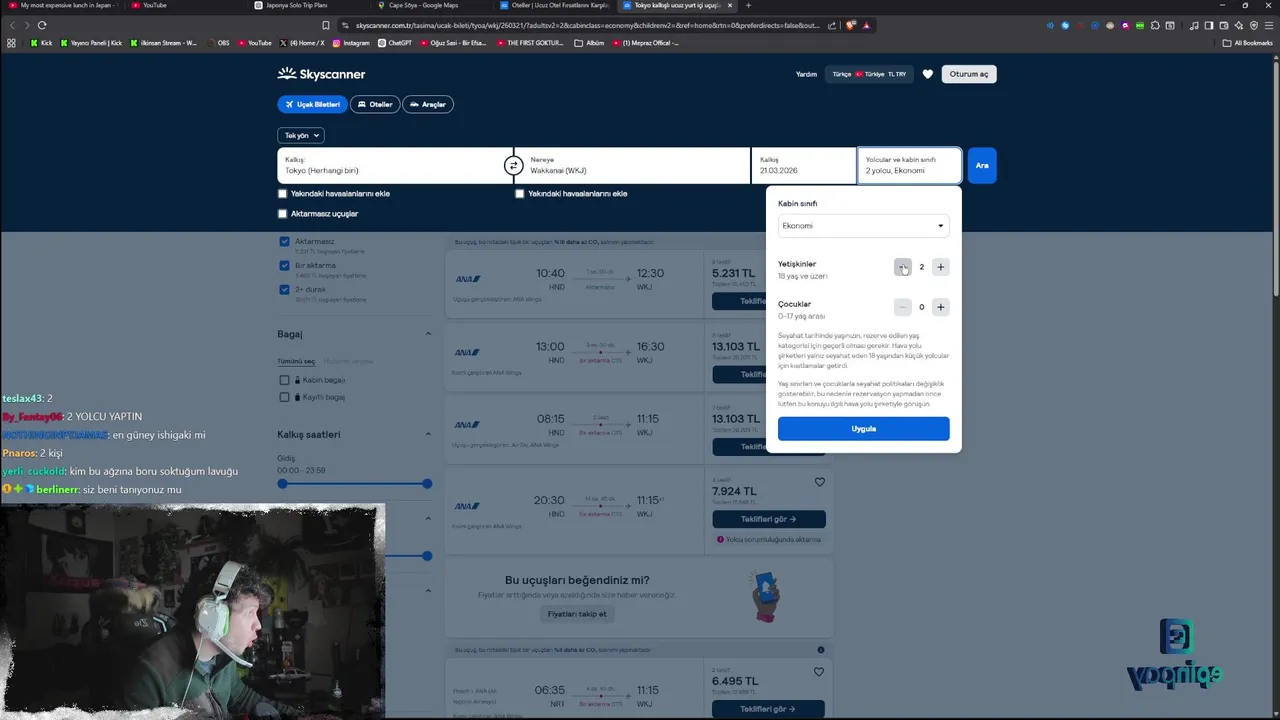Image resolution: width=1280 pixels, height=720 pixels.
Task: Open the music note media control icon
Action: click(x=1195, y=25)
